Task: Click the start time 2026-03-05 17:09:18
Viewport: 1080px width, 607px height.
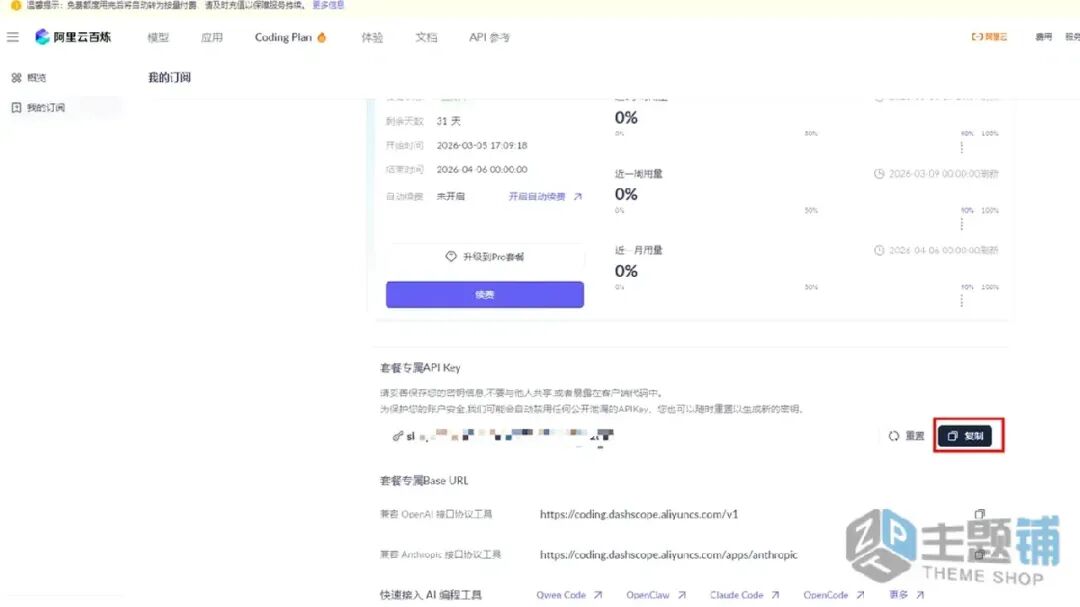Action: 481,145
